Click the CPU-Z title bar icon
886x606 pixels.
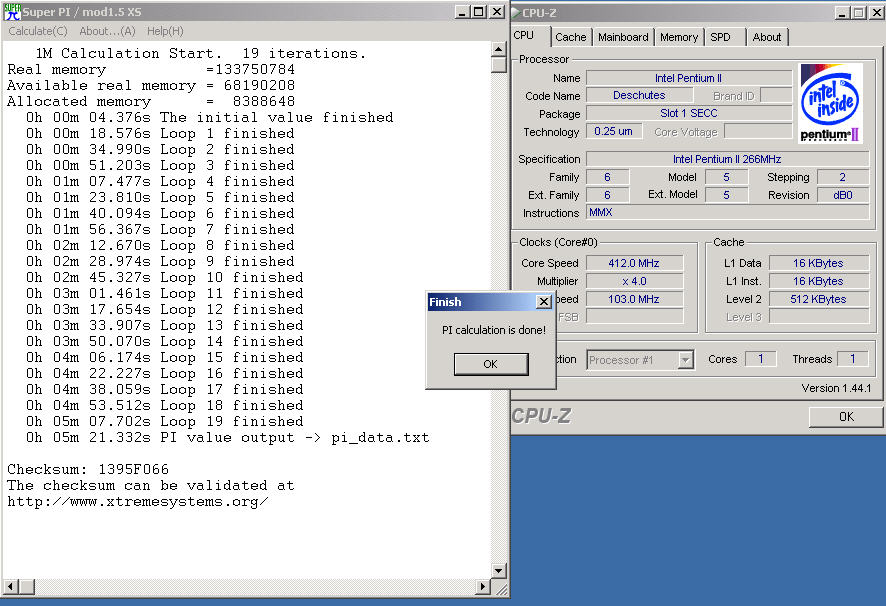click(515, 12)
